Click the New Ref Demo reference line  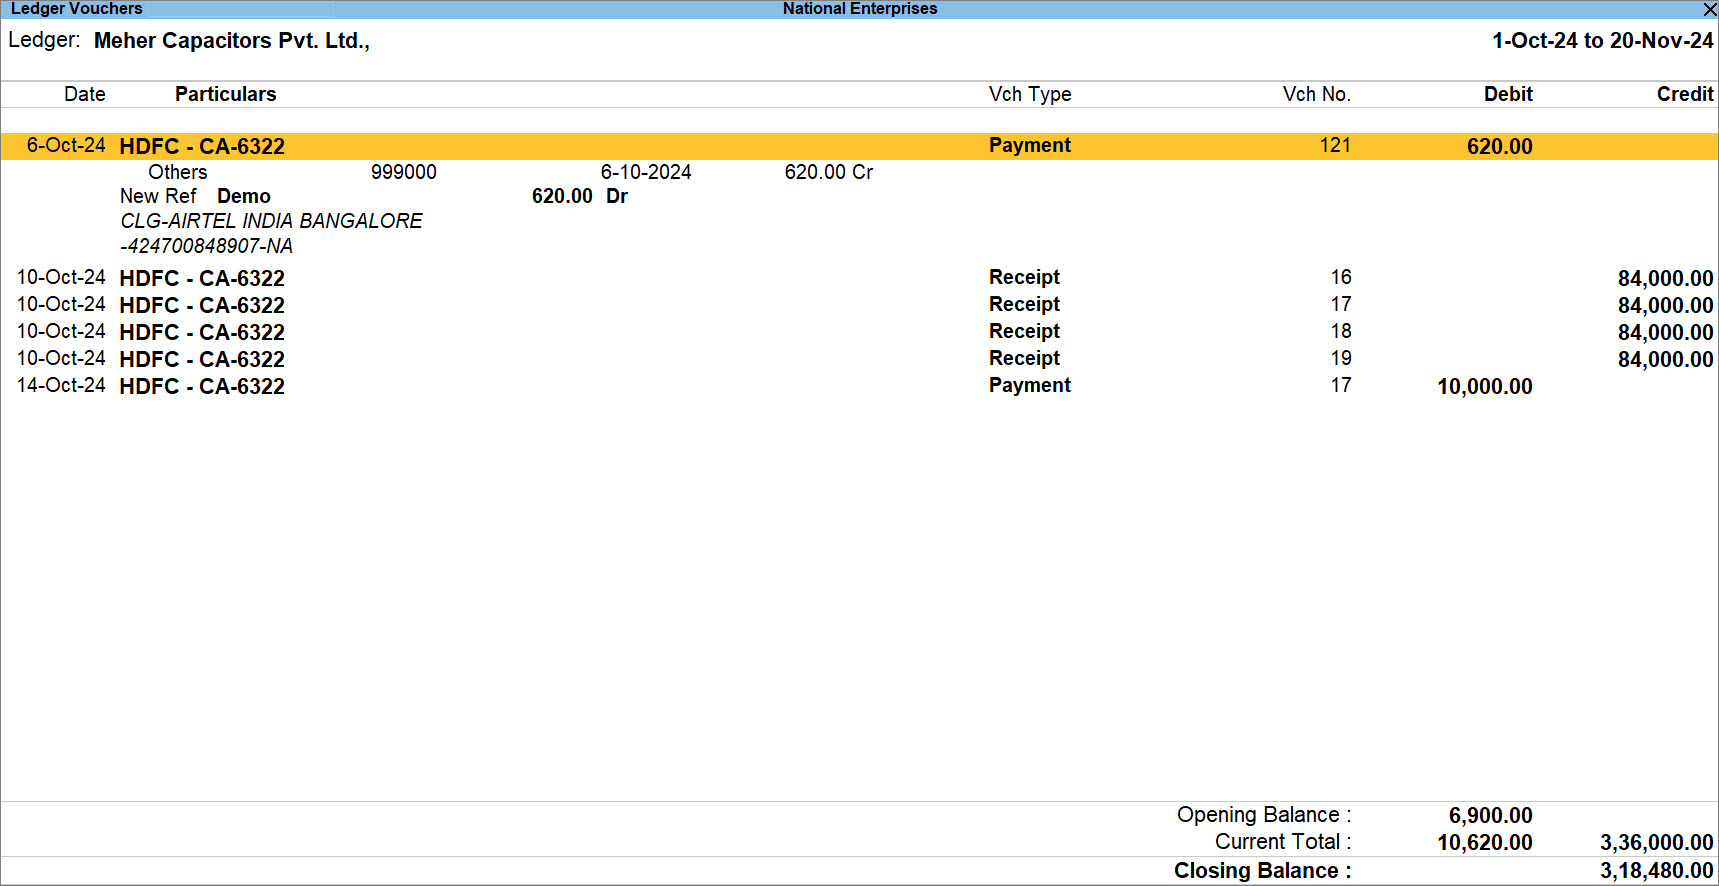(374, 196)
